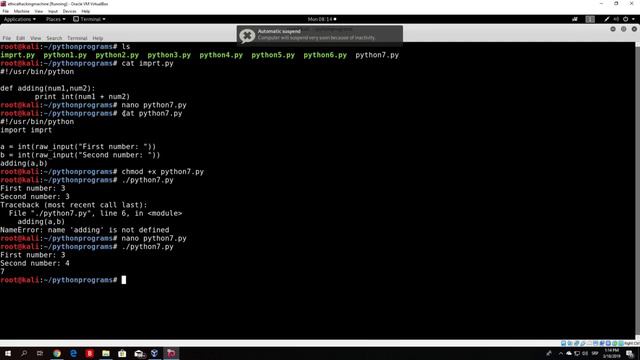
Task: Open VirtualBox Help menu
Action: click(x=86, y=11)
